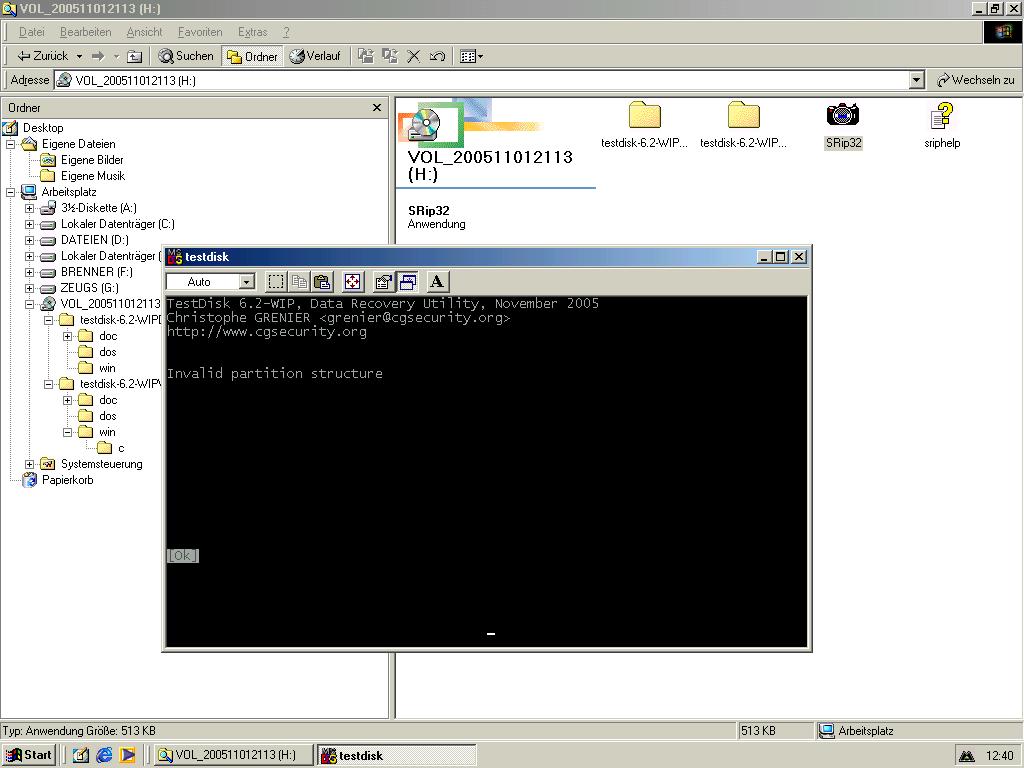
Task: Click the Full screen icon in testdisk
Action: coord(352,282)
